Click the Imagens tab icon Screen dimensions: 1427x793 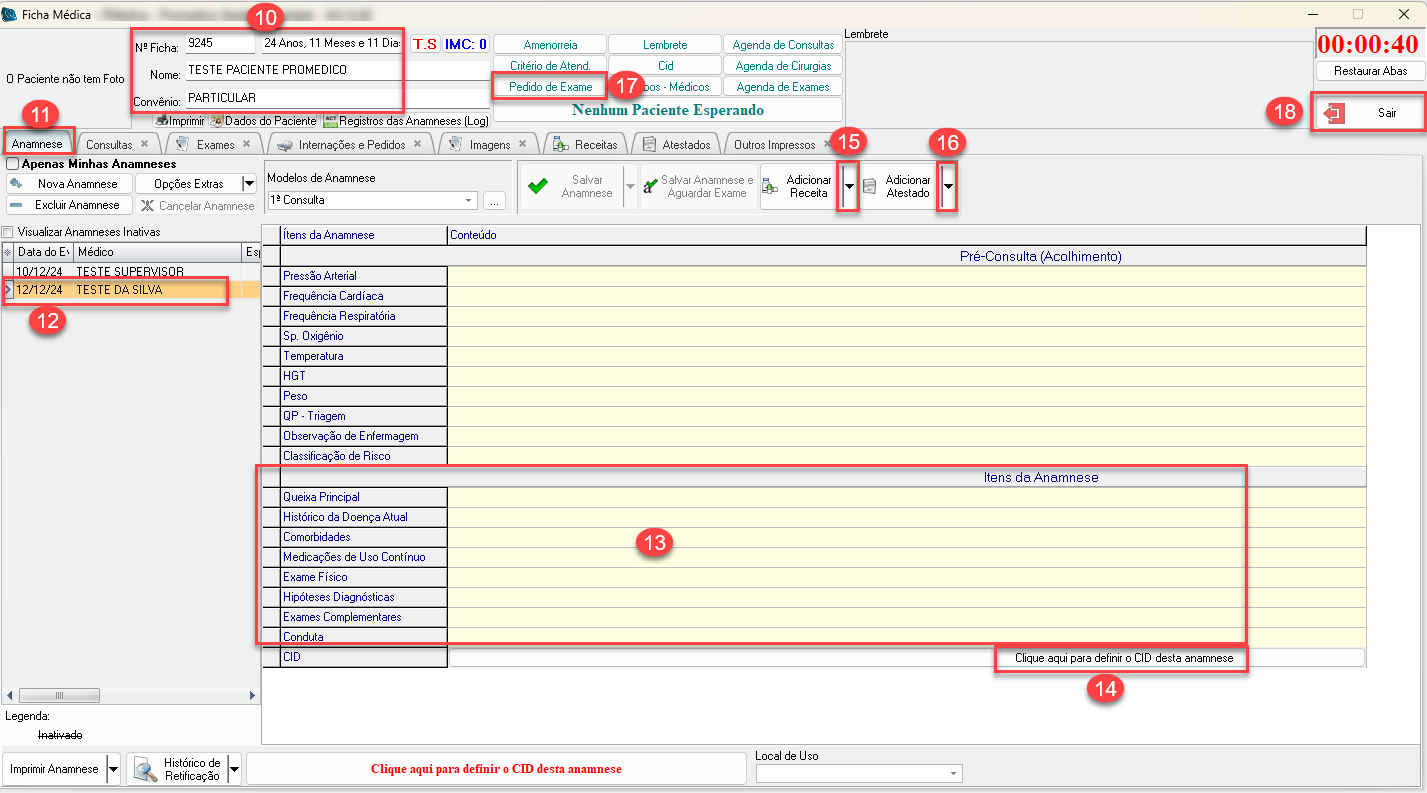455,144
